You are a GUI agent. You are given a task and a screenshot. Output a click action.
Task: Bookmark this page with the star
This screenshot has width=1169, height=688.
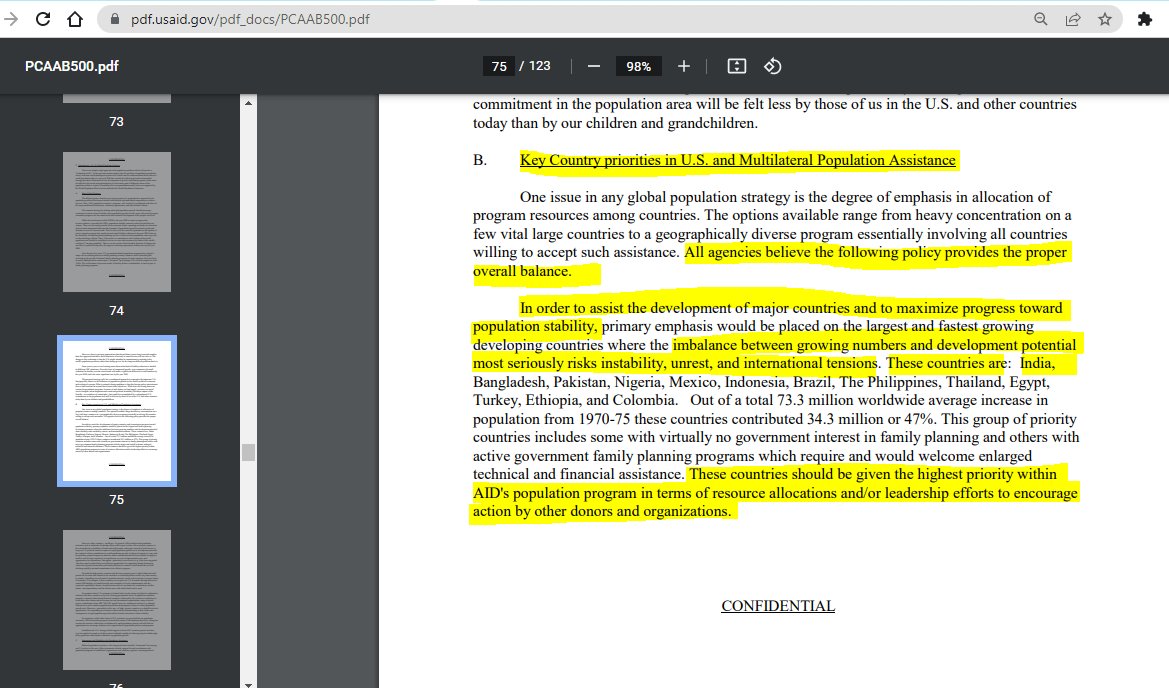click(1105, 19)
